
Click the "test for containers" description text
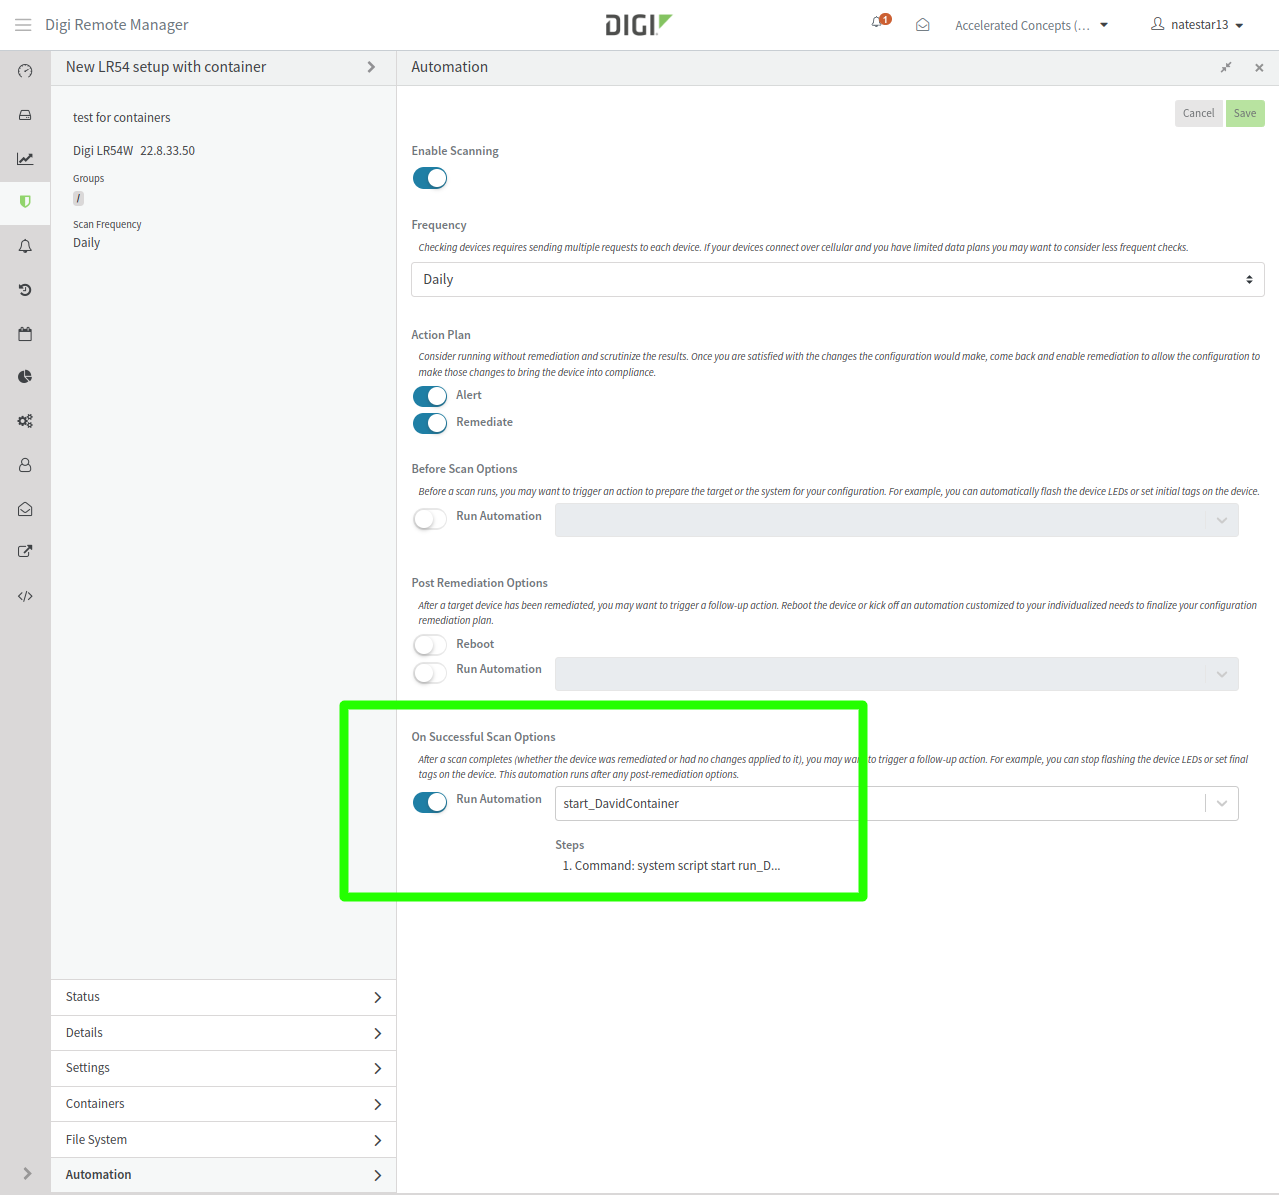point(122,118)
